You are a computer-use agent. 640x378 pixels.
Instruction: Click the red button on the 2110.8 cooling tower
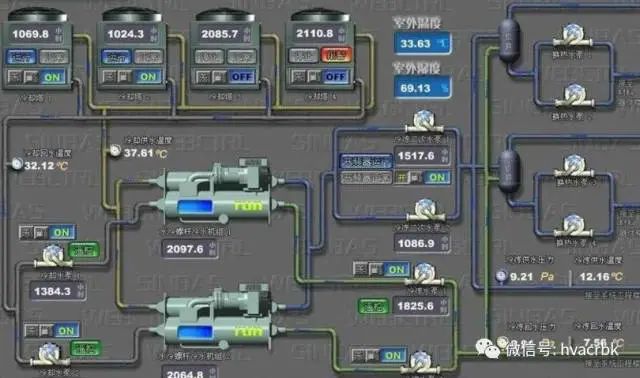point(336,55)
